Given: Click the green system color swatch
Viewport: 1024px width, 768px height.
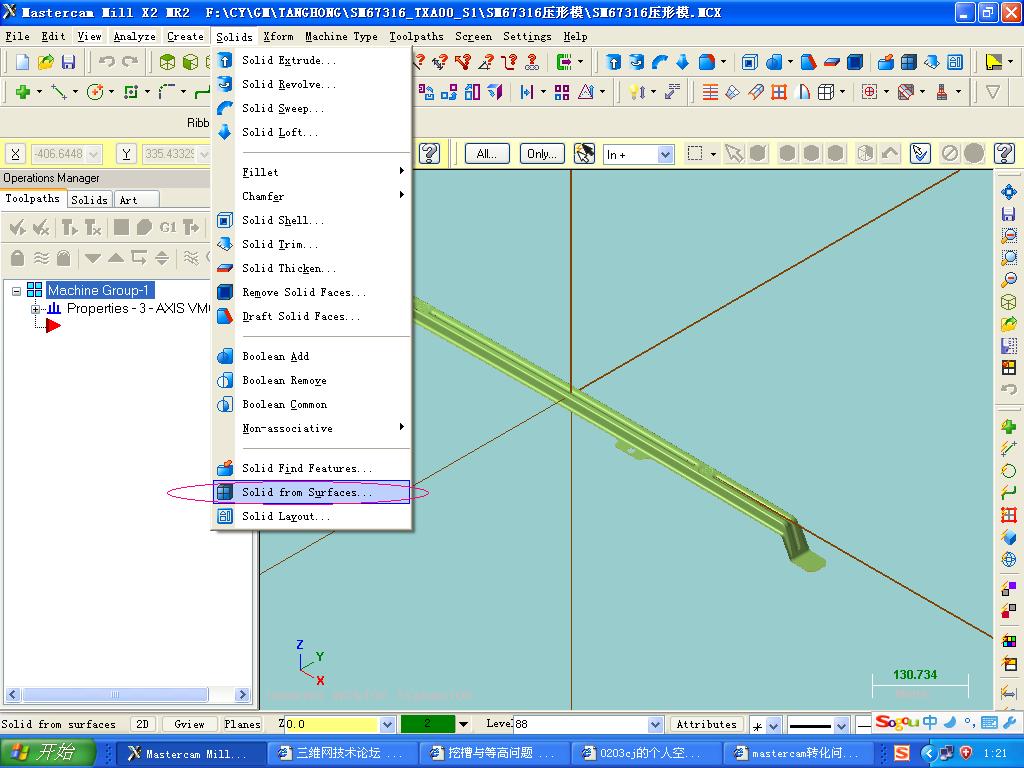Looking at the screenshot, I should 428,724.
